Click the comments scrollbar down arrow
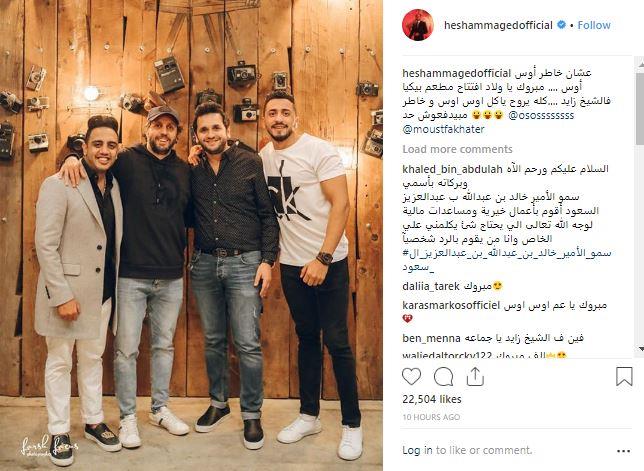Viewport: 644px width, 471px height. click(x=640, y=349)
